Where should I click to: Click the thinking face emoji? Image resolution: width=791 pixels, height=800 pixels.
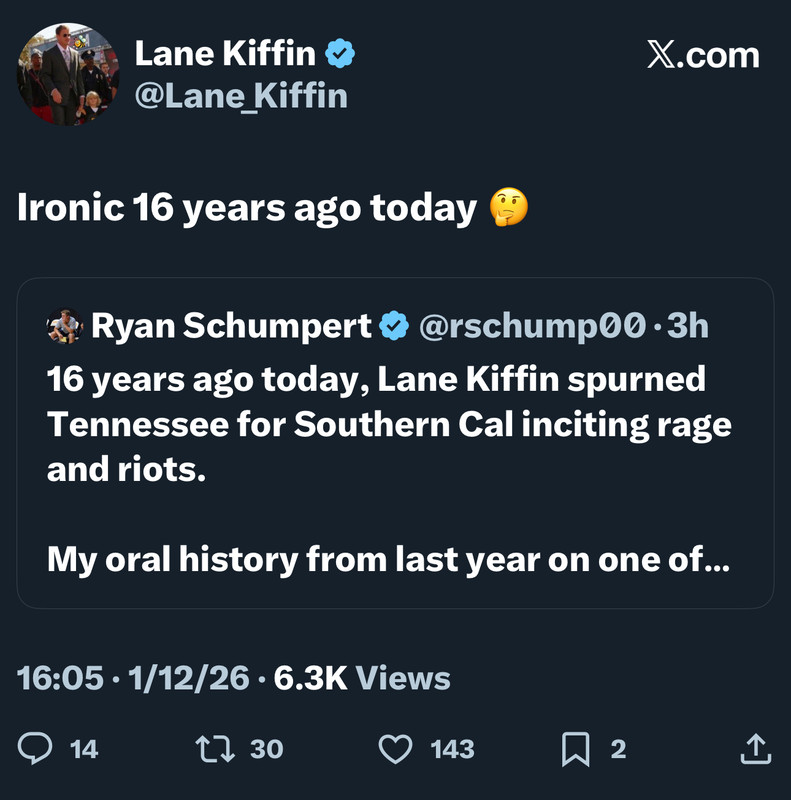point(508,208)
